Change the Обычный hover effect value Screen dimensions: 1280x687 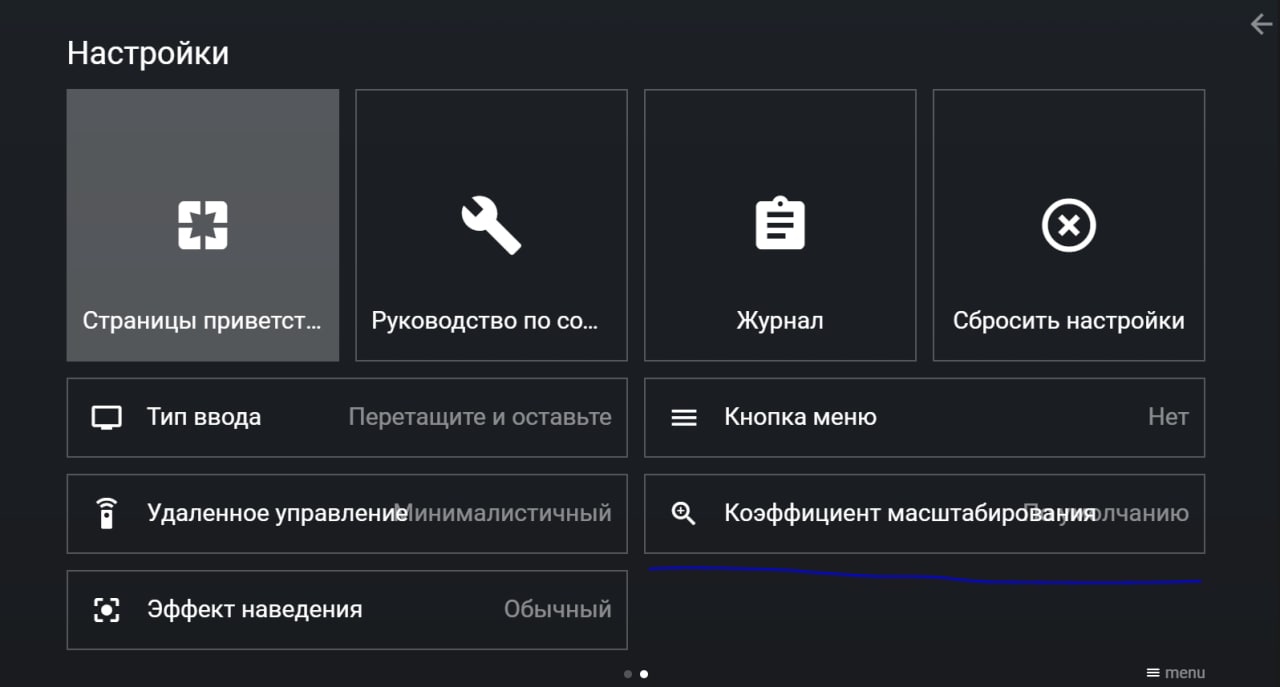tap(557, 610)
